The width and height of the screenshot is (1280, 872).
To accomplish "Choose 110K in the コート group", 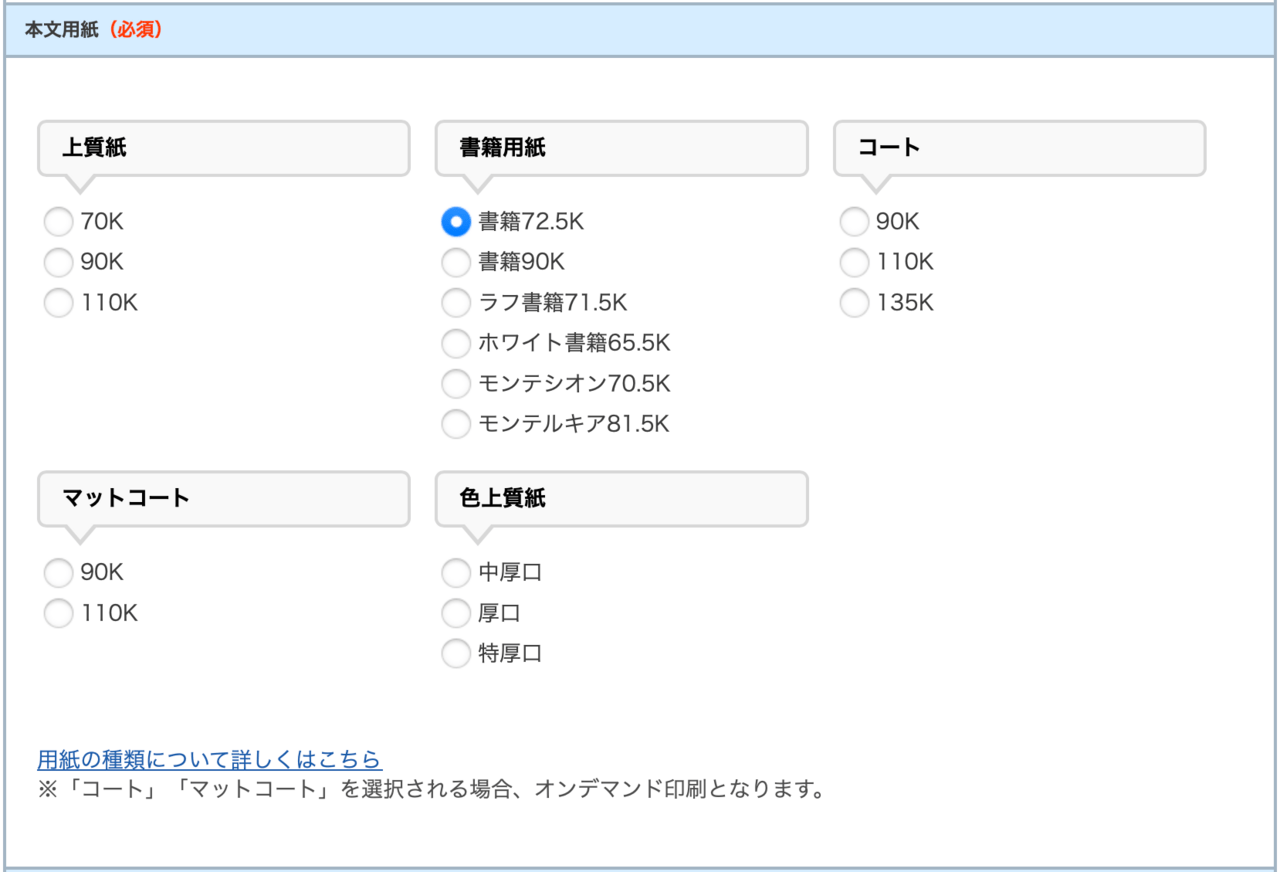I will click(x=854, y=262).
